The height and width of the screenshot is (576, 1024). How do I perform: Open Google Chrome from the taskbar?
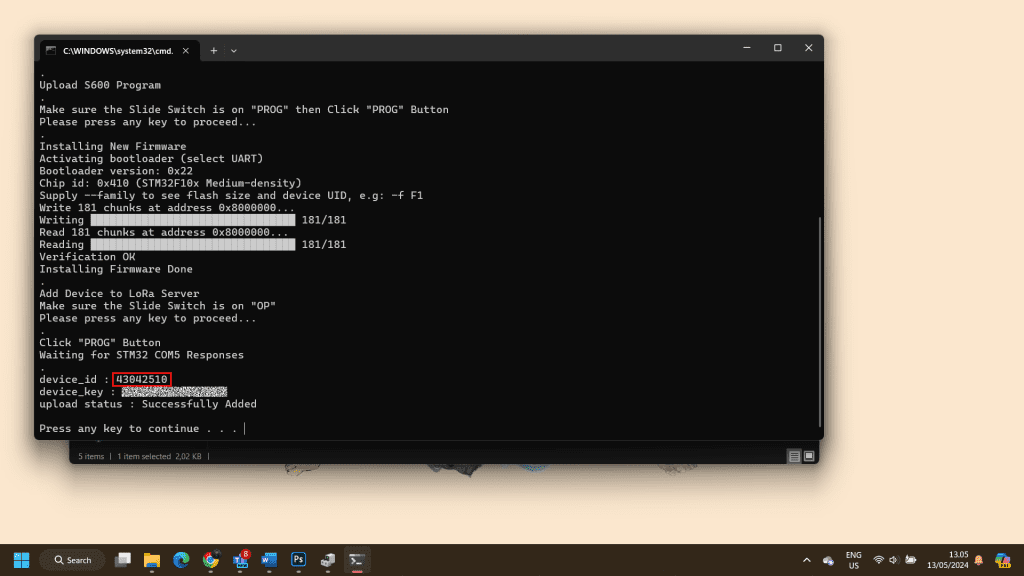point(211,560)
